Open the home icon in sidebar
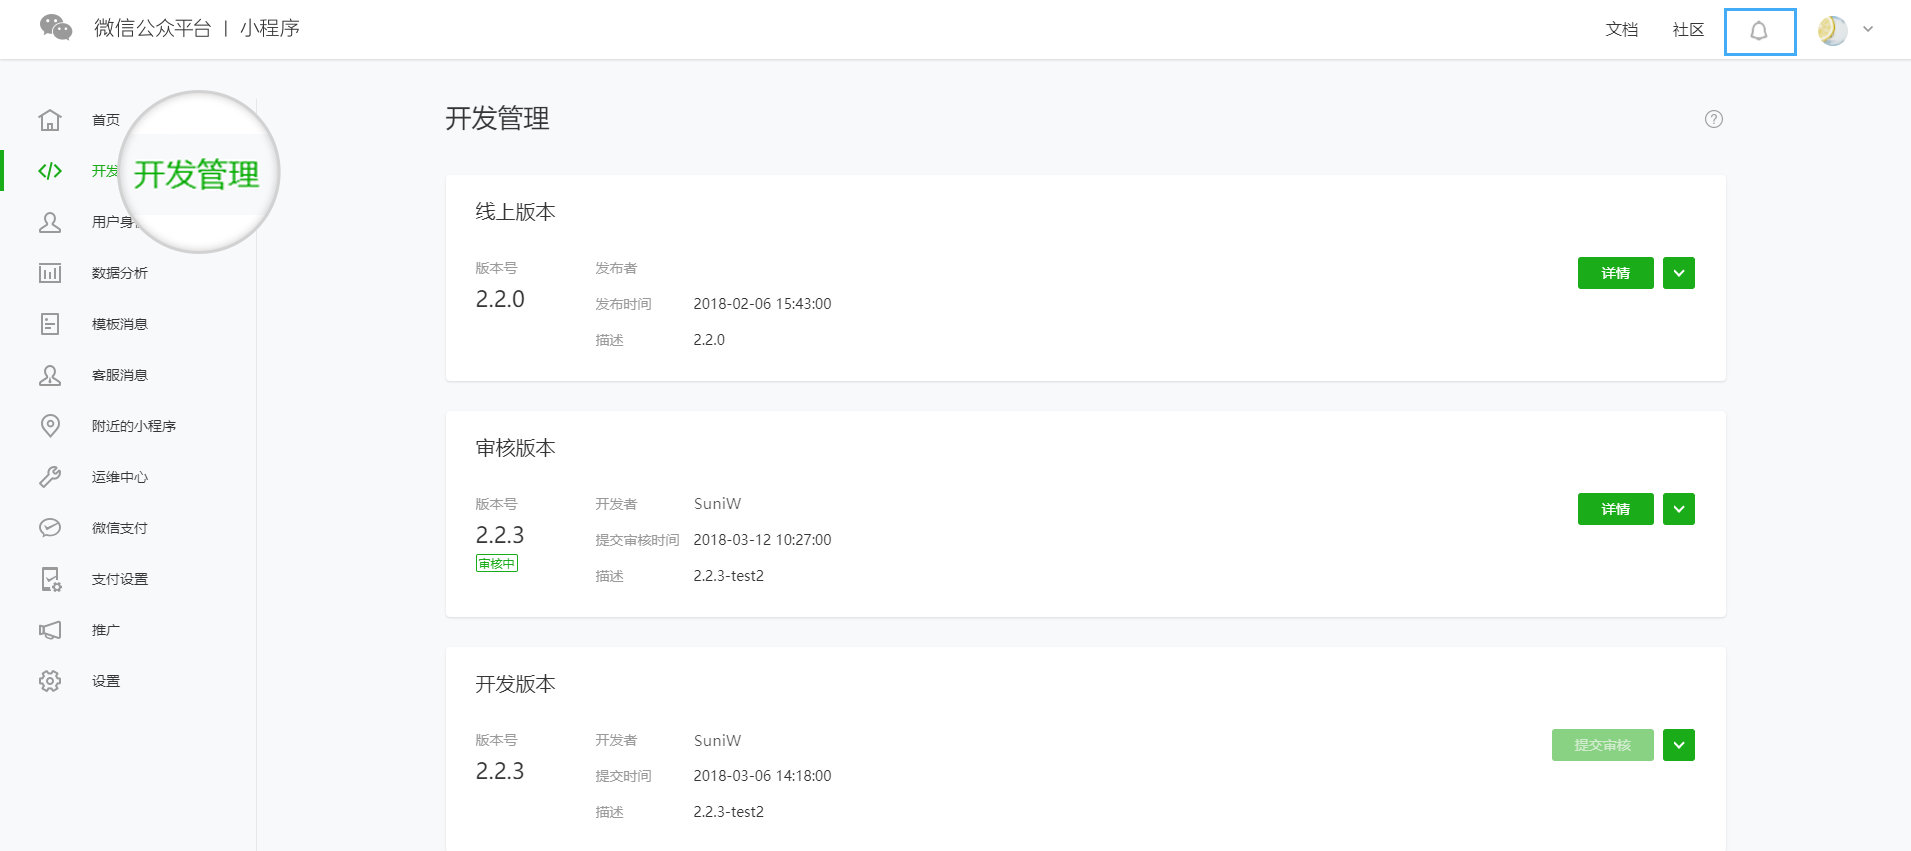Image resolution: width=1911 pixels, height=851 pixels. click(50, 120)
